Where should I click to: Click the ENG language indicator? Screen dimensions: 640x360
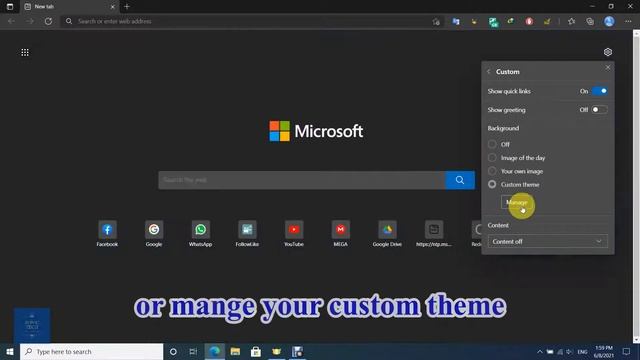(582, 351)
